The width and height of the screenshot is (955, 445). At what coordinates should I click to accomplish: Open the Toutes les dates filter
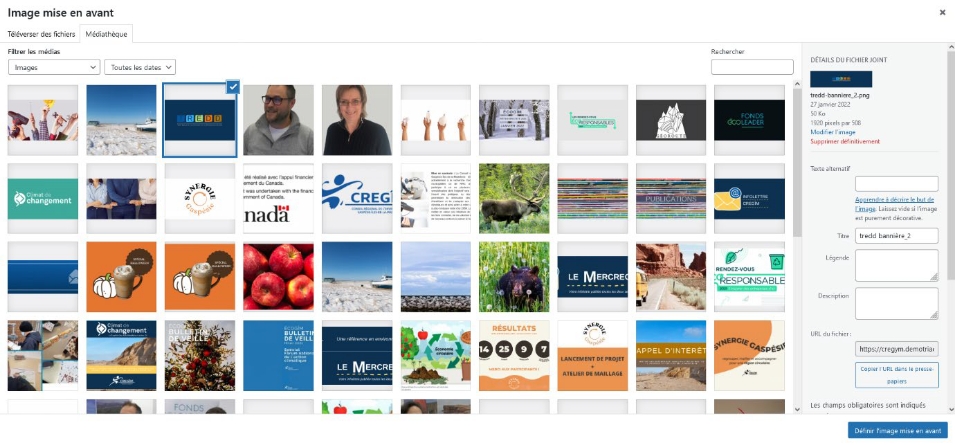click(140, 67)
